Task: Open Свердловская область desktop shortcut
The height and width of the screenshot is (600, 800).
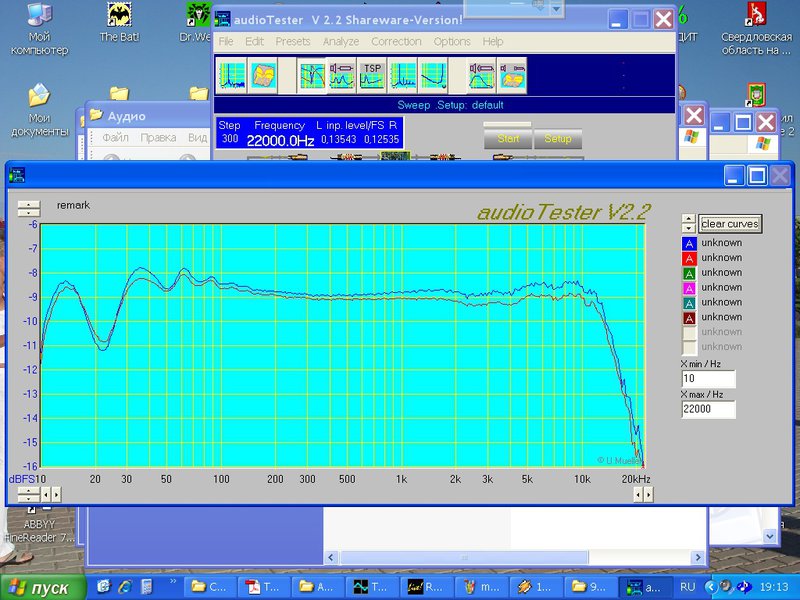Action: 756,29
